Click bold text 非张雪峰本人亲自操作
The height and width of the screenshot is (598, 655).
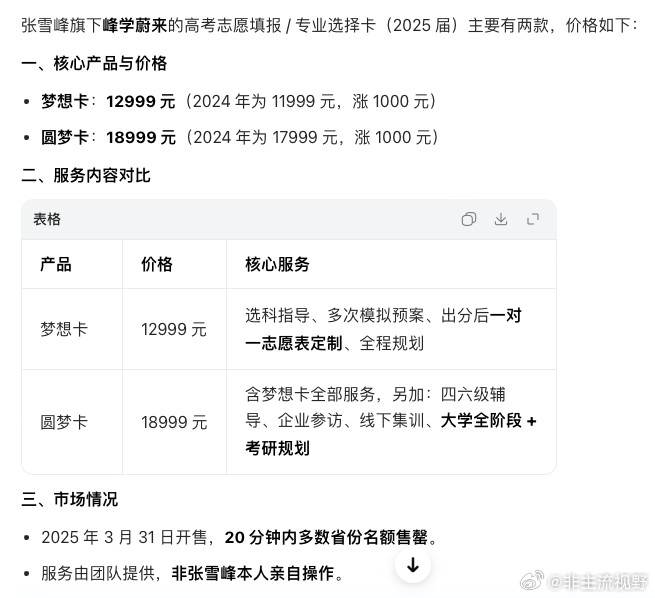253,573
